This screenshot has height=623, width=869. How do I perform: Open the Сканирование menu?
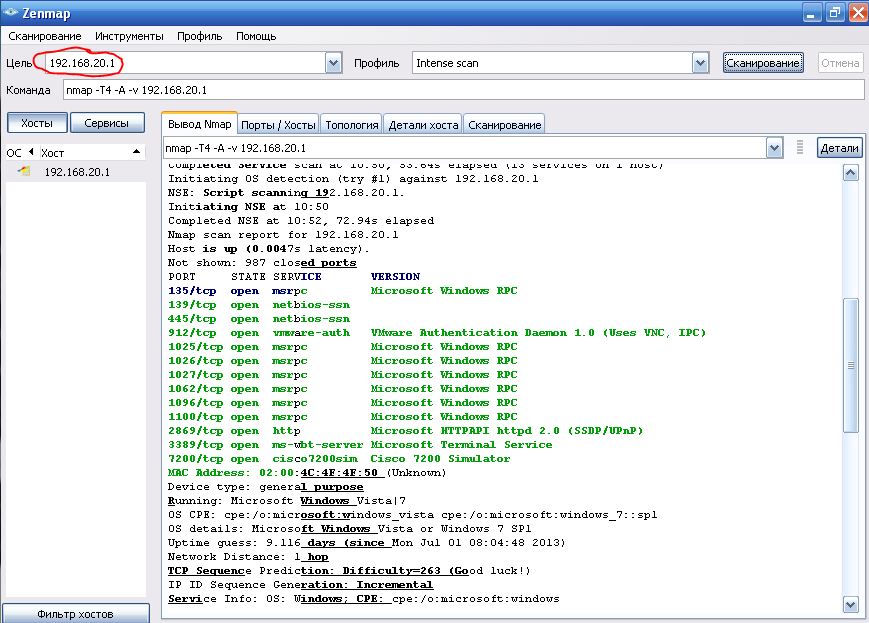coord(44,36)
